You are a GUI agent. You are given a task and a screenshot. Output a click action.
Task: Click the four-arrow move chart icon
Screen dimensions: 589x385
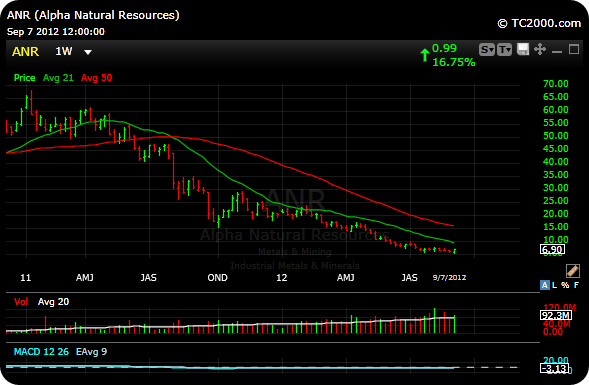pos(540,49)
